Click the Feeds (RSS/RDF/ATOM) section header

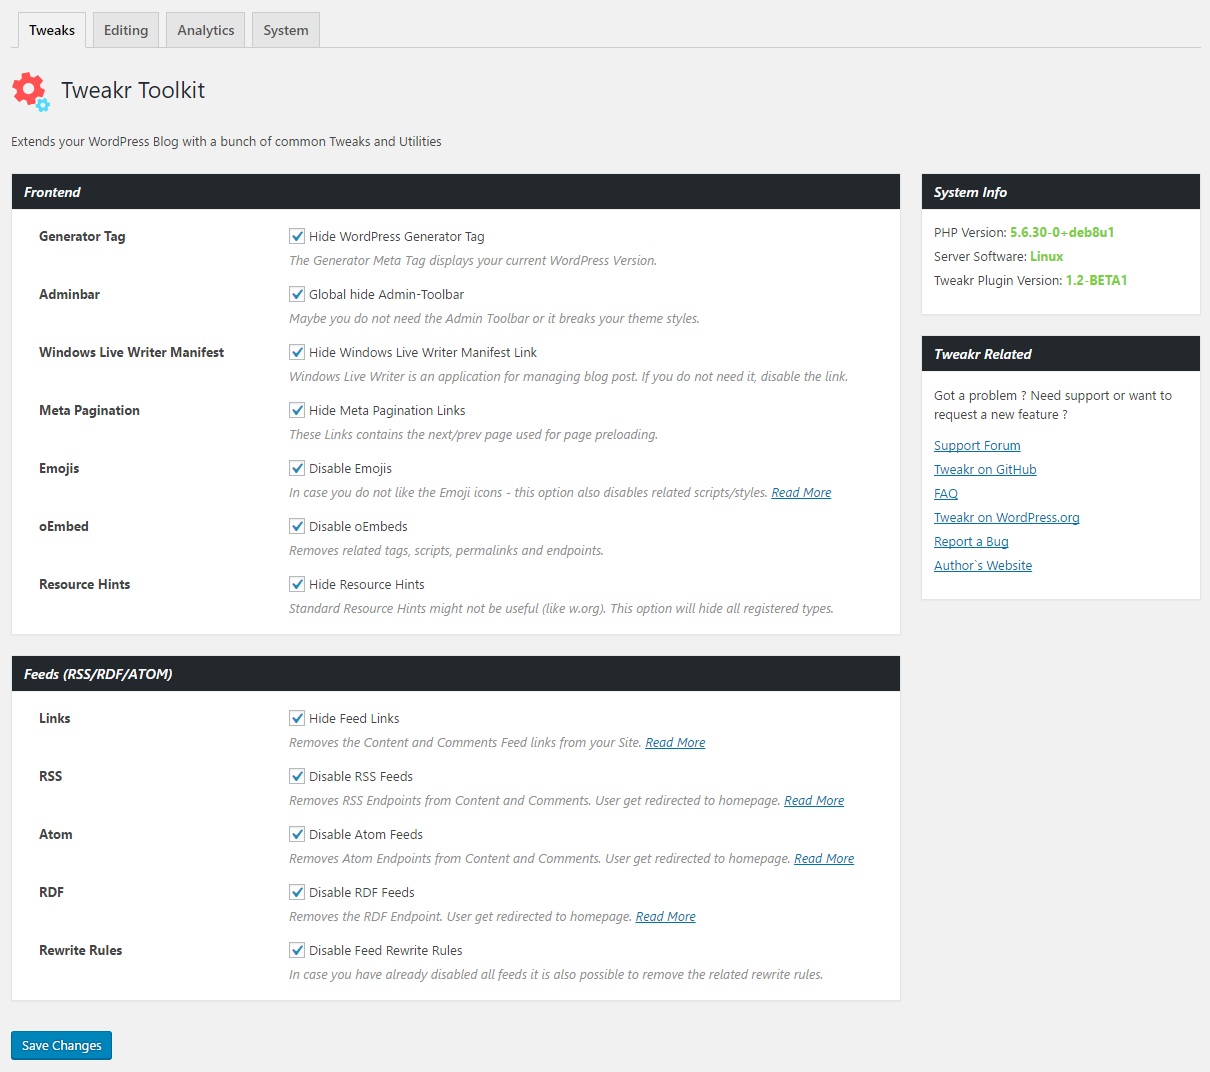click(456, 674)
